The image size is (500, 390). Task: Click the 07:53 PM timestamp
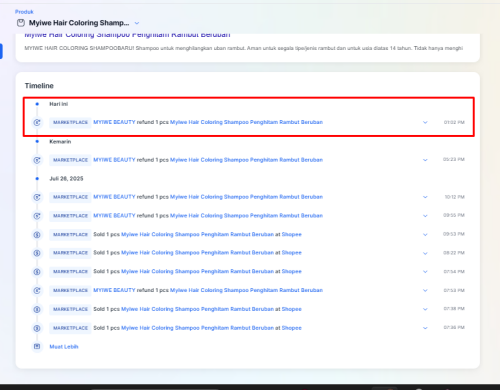click(x=454, y=290)
